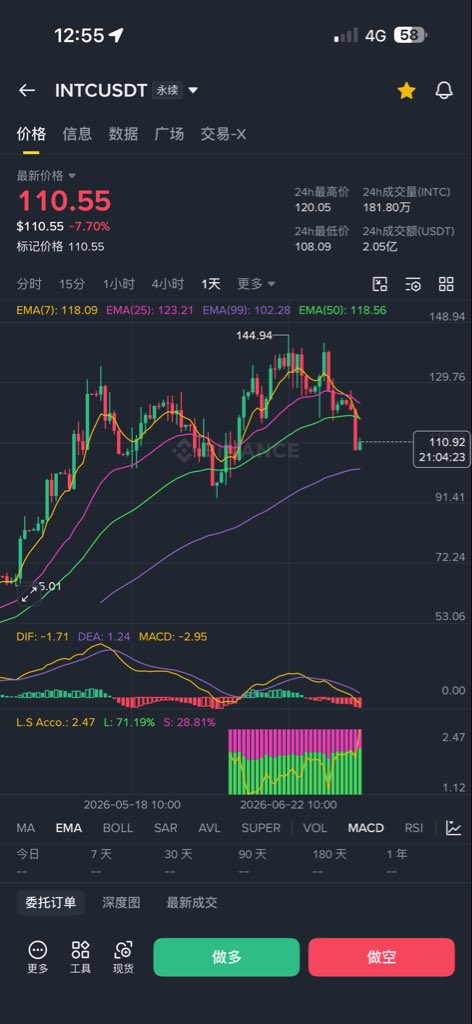Select the 分时 chart interval
Image resolution: width=472 pixels, height=1024 pixels.
pos(29,284)
